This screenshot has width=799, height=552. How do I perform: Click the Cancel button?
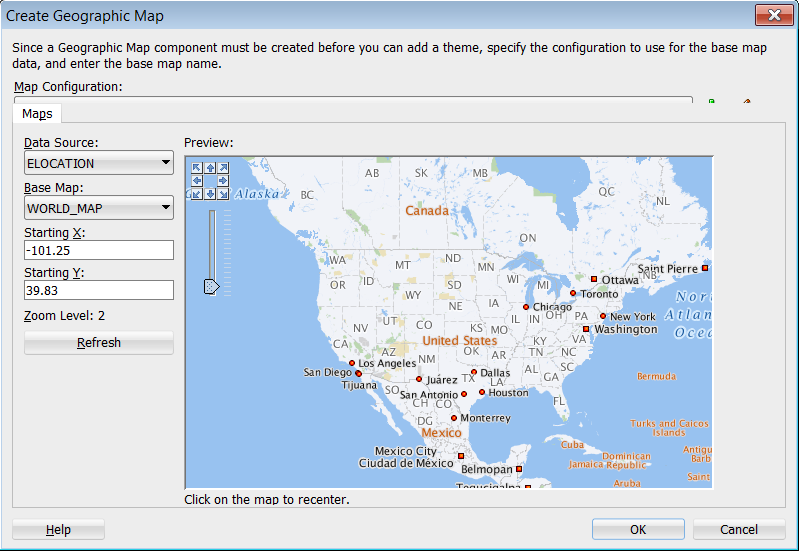(x=739, y=530)
